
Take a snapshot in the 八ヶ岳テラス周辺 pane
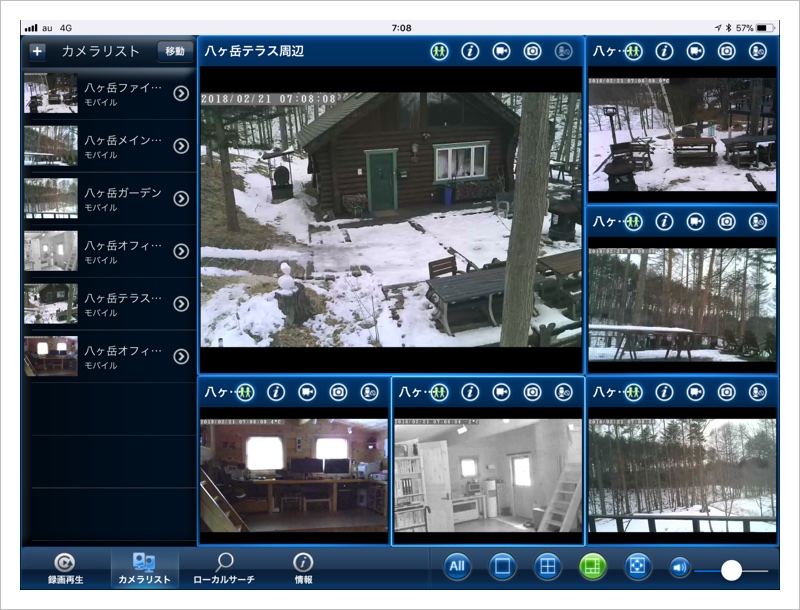pyautogui.click(x=533, y=51)
